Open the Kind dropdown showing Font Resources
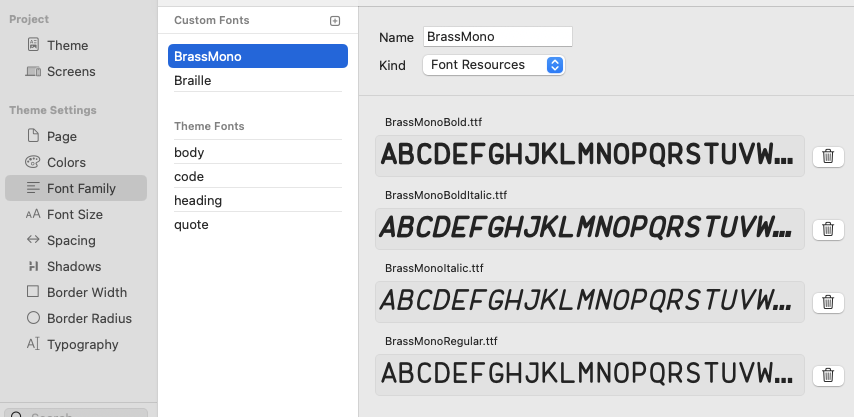The height and width of the screenshot is (417, 854). [493, 65]
